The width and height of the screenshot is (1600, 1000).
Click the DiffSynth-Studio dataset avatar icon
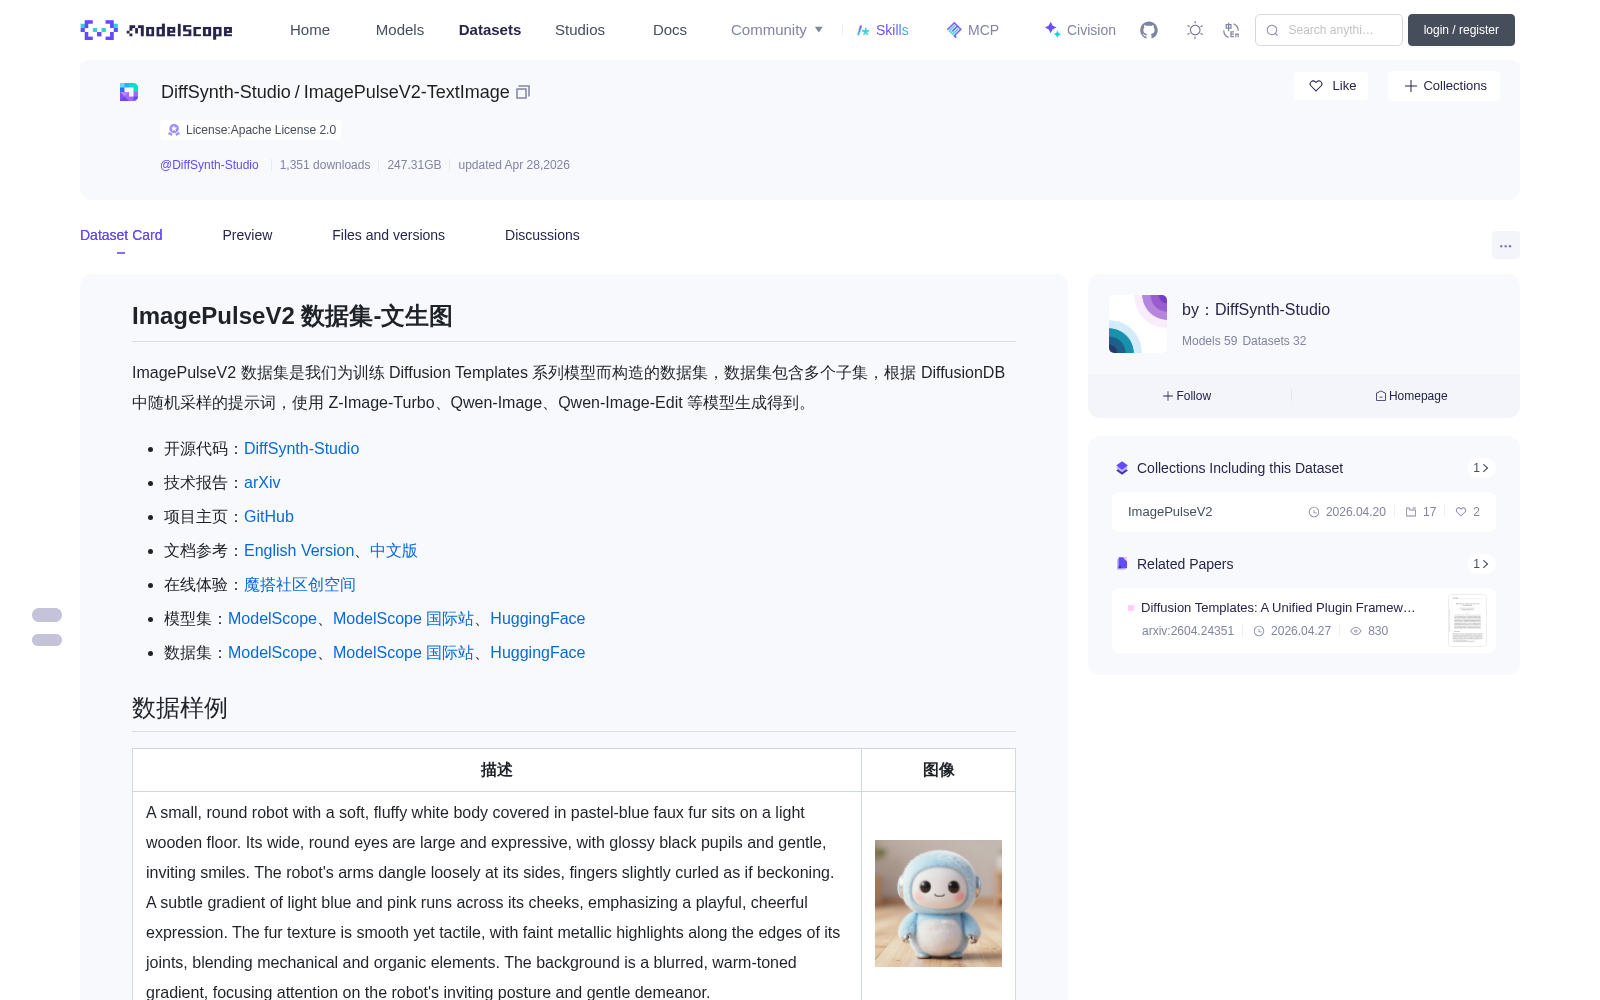pos(129,92)
